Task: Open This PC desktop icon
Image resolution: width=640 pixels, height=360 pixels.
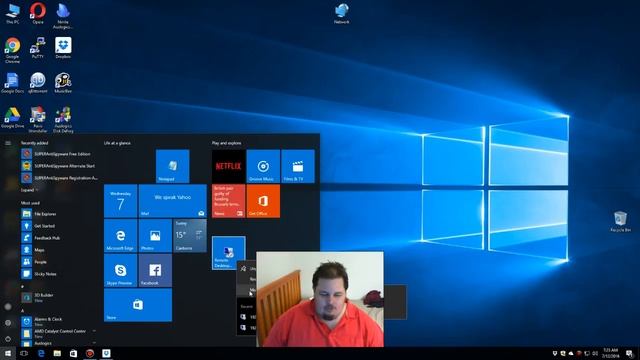Action: [x=12, y=13]
